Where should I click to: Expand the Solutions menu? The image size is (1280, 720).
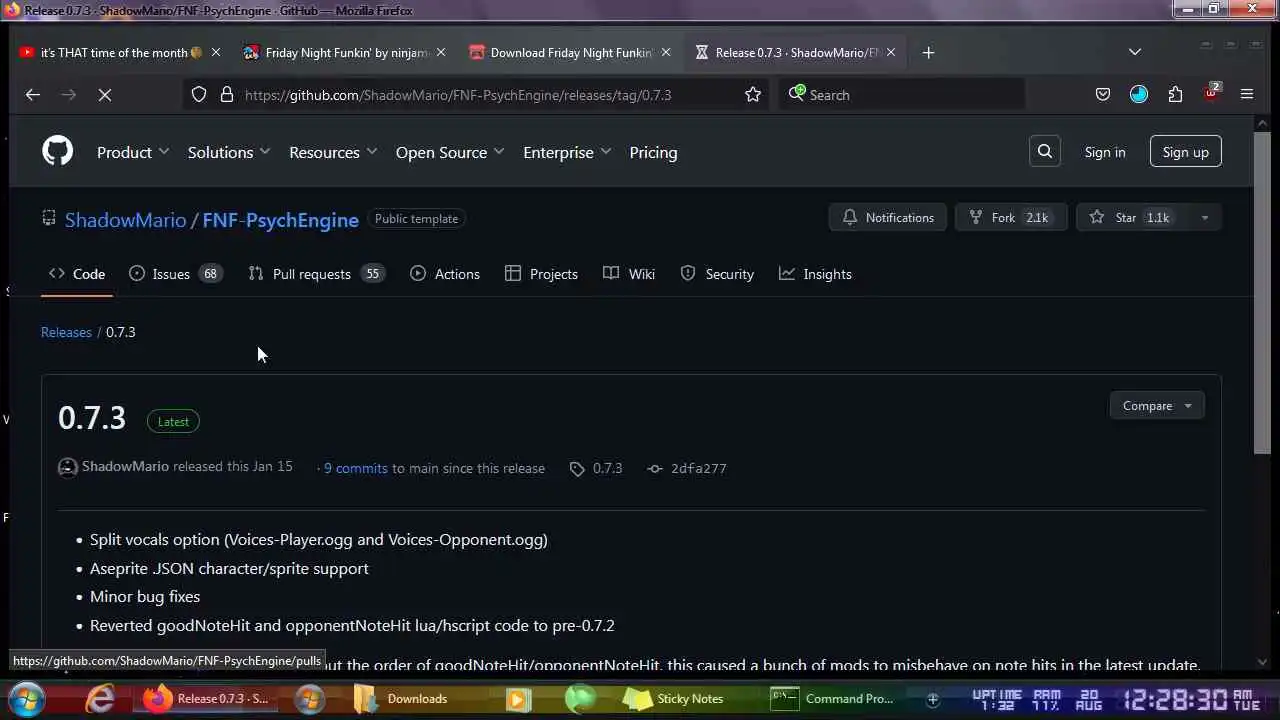click(229, 153)
